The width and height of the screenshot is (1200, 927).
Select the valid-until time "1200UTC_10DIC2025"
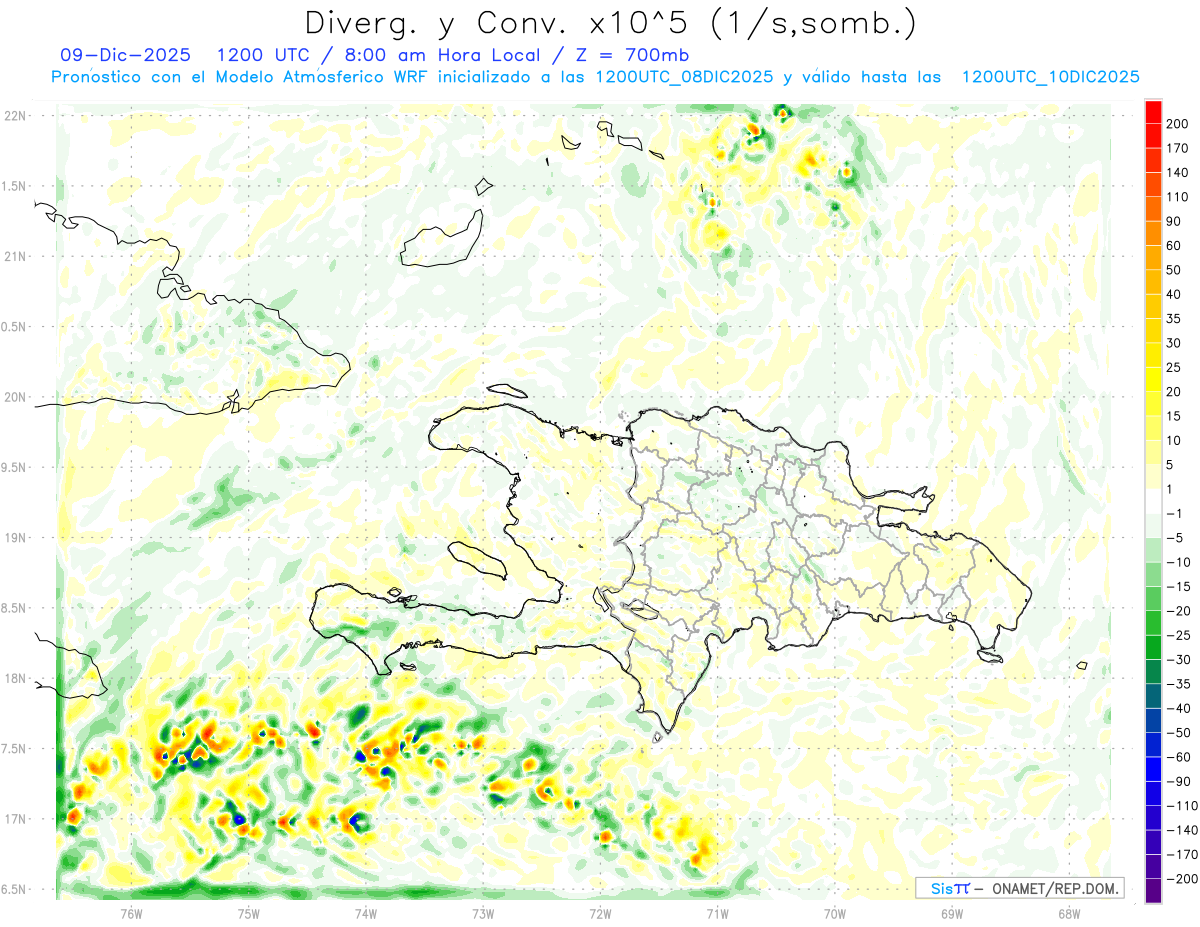[x=1051, y=77]
